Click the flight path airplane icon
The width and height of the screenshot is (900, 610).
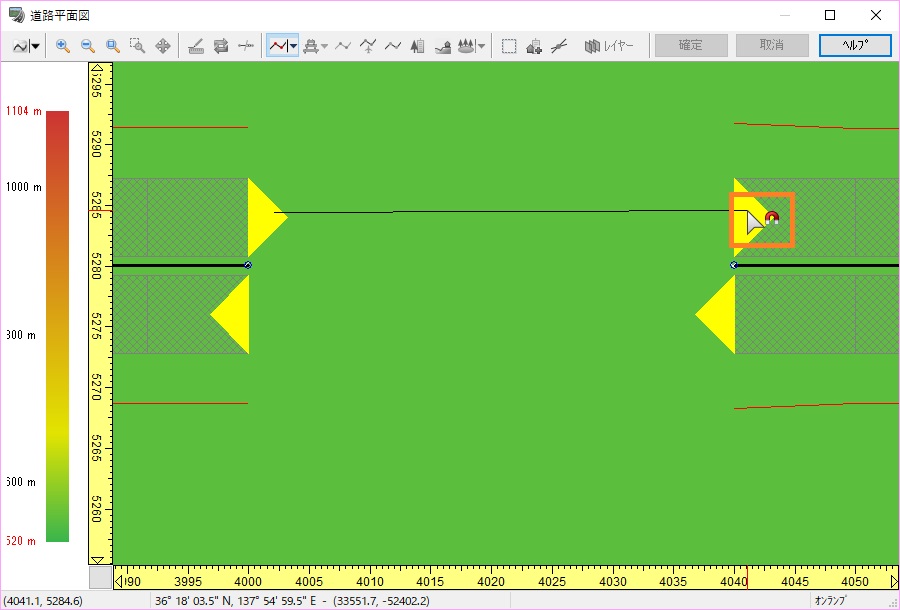point(368,46)
